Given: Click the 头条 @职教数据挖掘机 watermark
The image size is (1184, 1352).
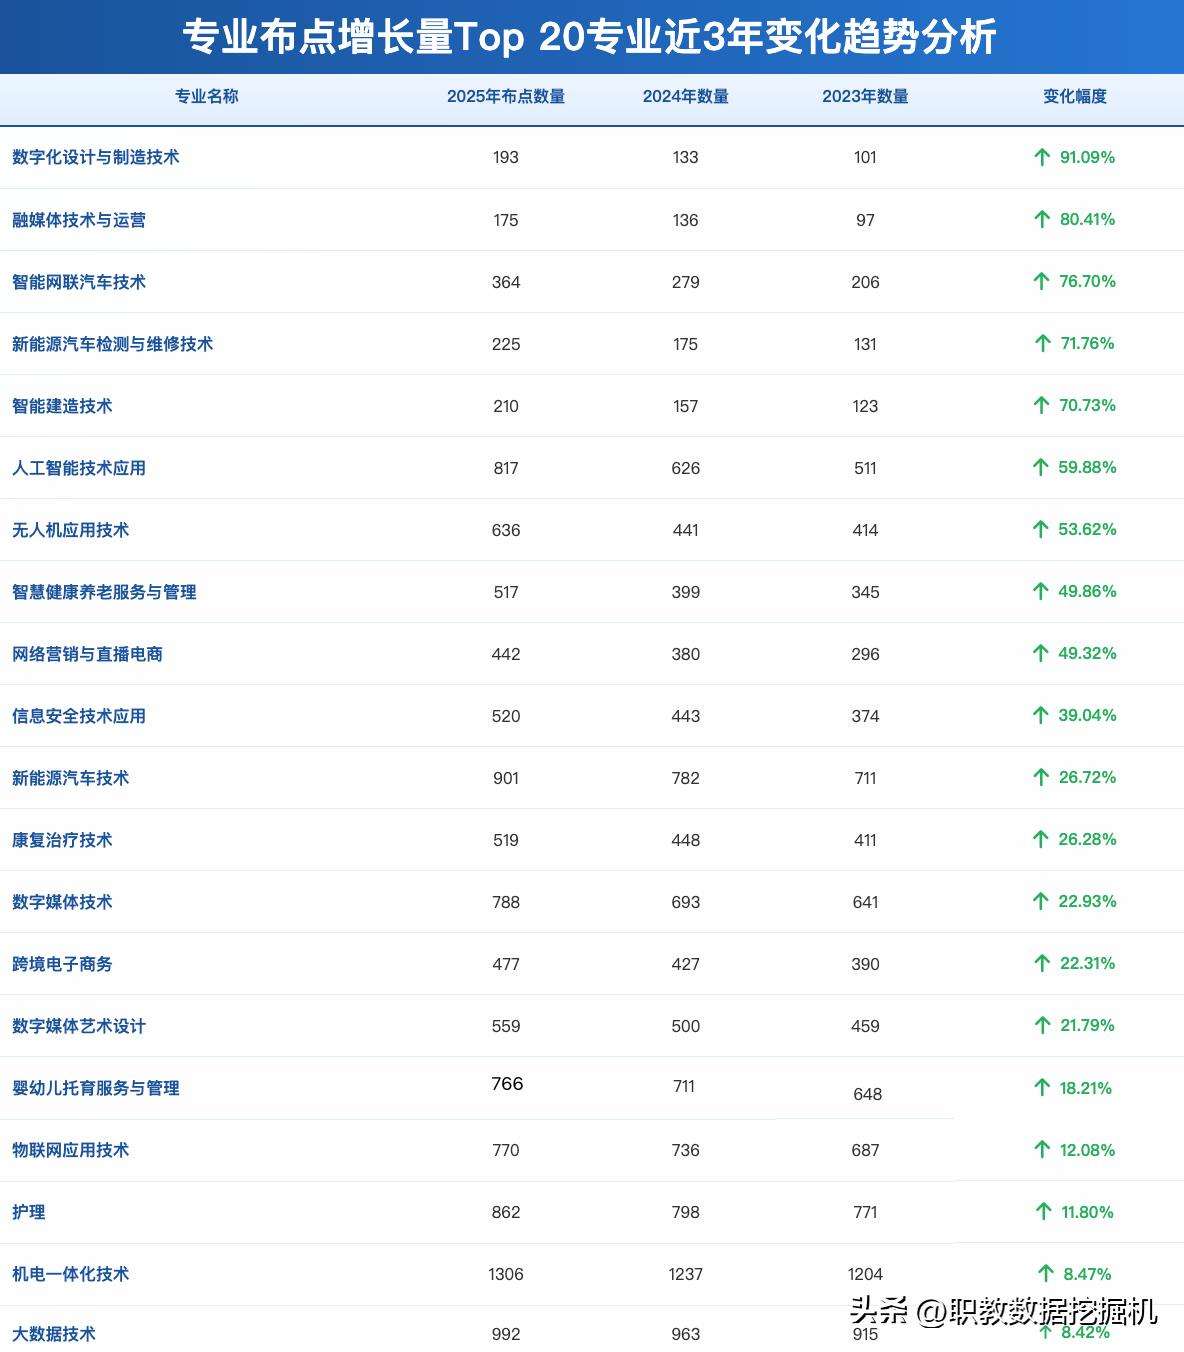Looking at the screenshot, I should (1003, 1310).
